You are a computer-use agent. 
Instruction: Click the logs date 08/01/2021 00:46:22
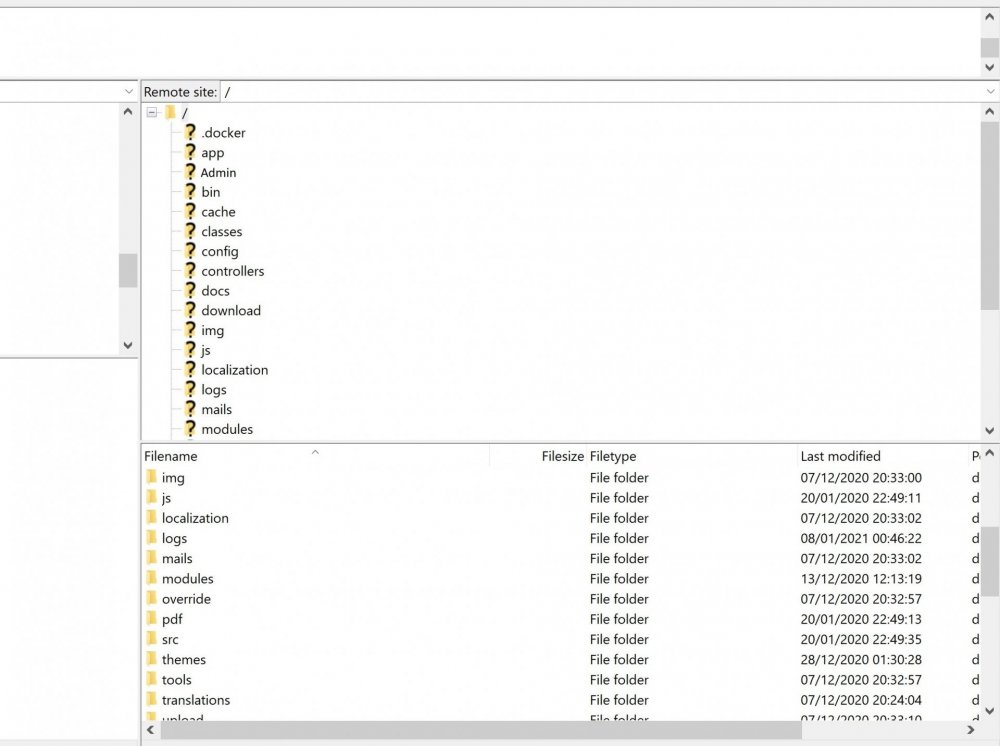pos(861,538)
